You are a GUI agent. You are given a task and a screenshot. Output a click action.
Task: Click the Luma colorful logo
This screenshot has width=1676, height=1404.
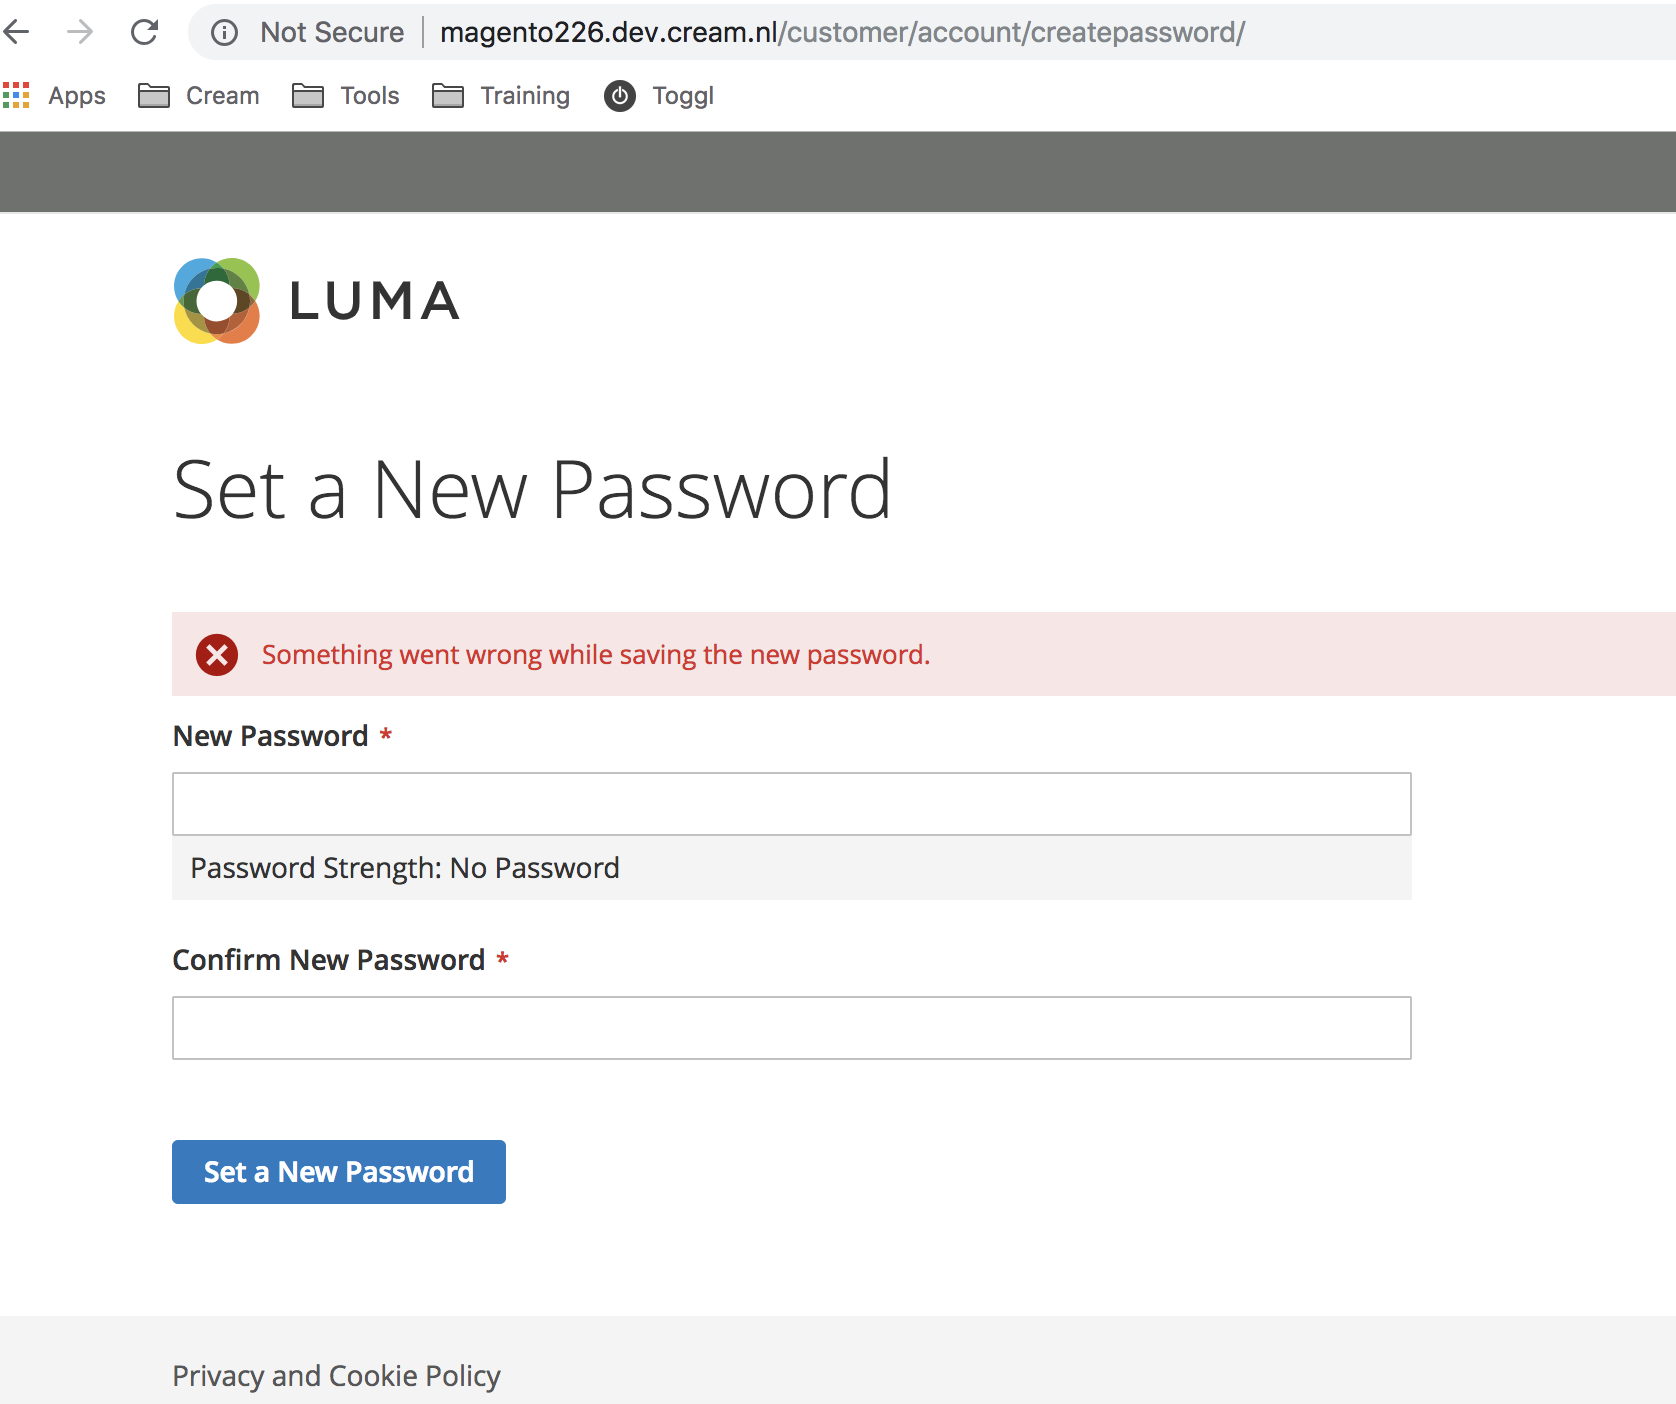click(x=217, y=301)
